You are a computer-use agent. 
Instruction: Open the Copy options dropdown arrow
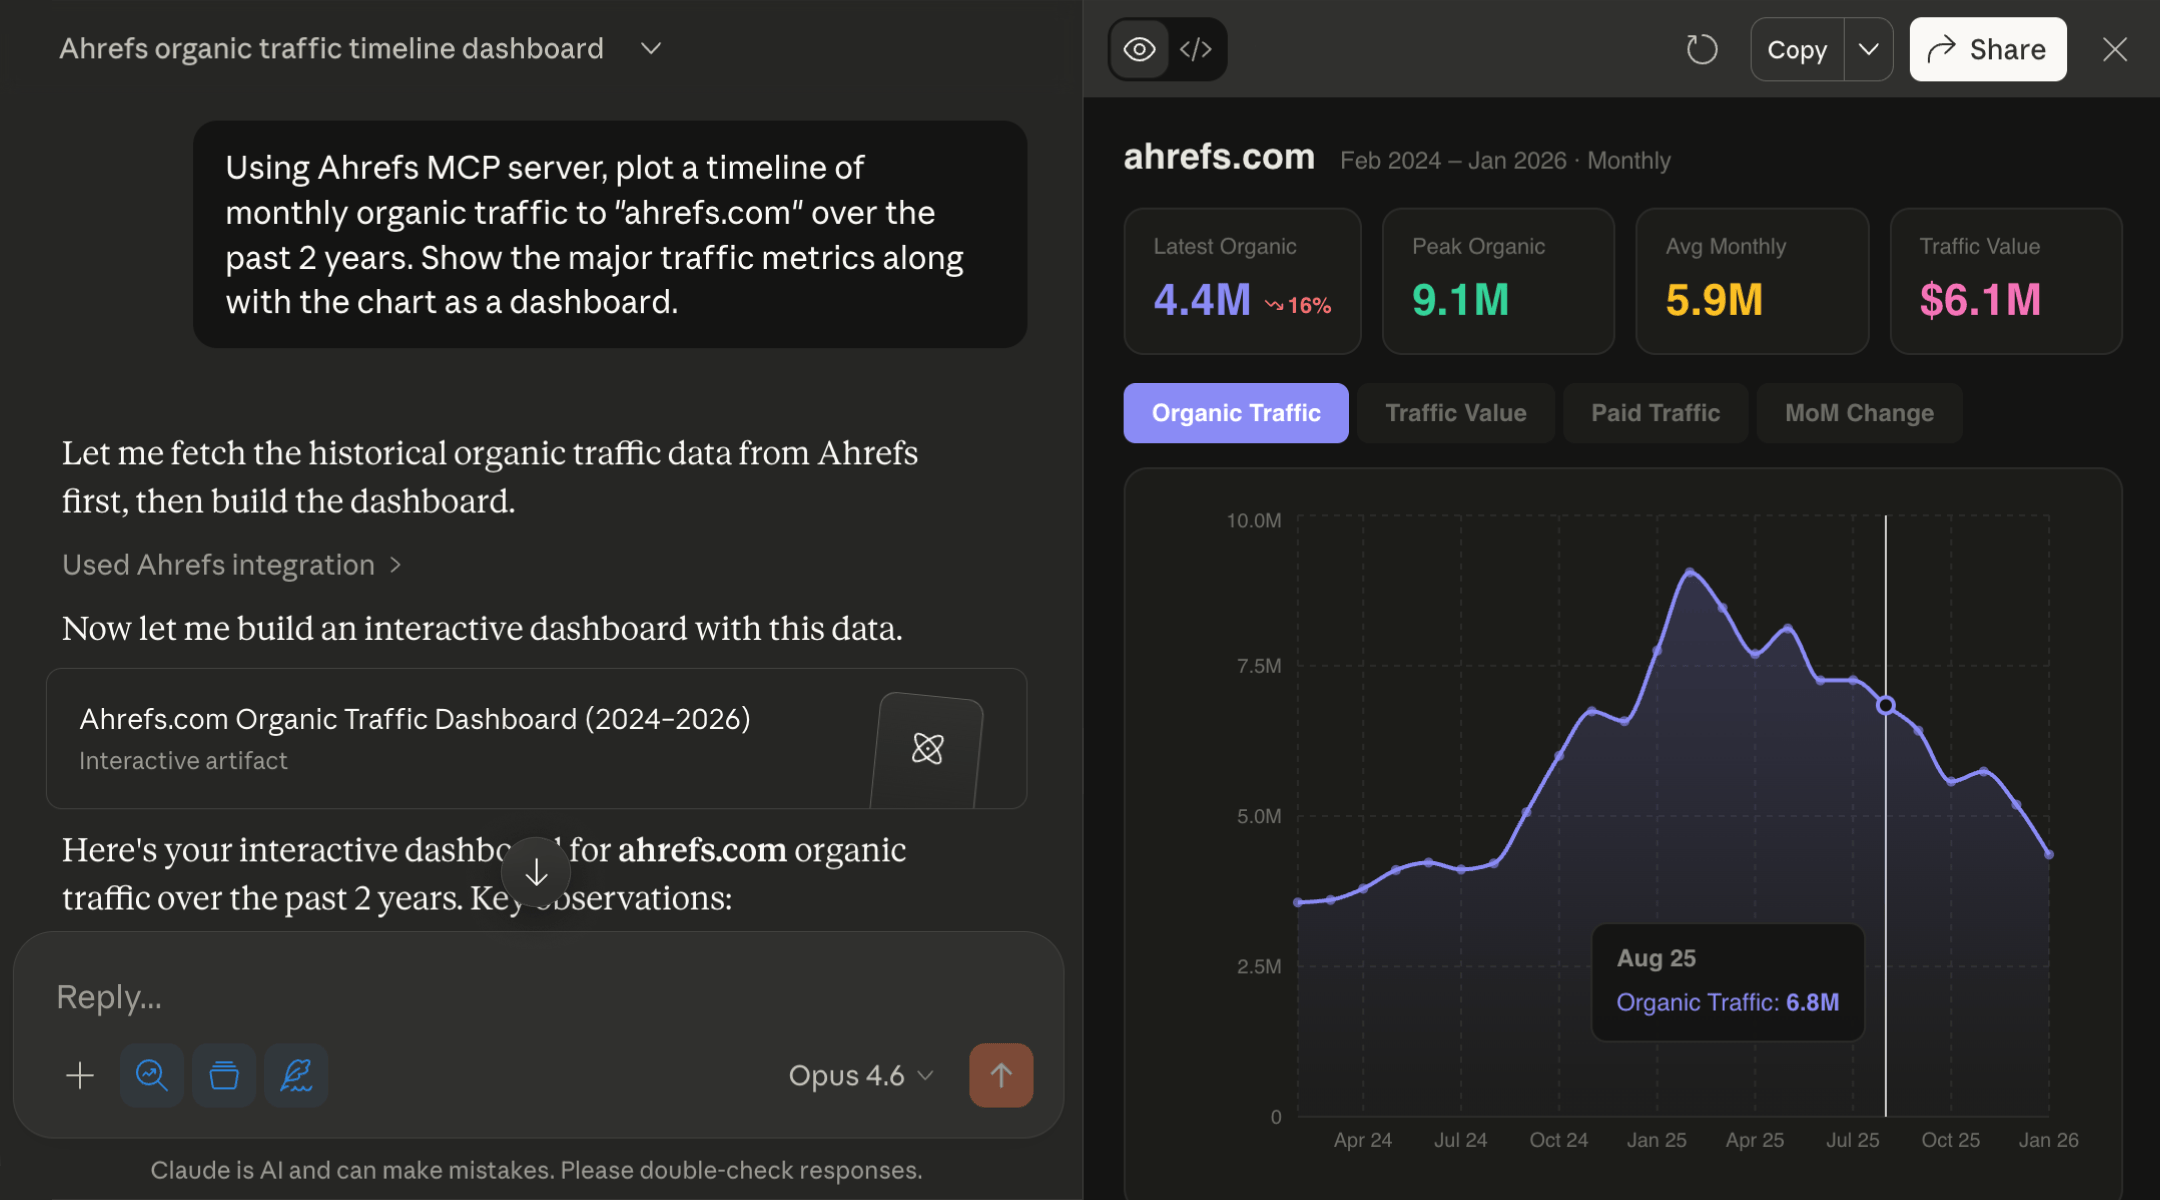1868,49
